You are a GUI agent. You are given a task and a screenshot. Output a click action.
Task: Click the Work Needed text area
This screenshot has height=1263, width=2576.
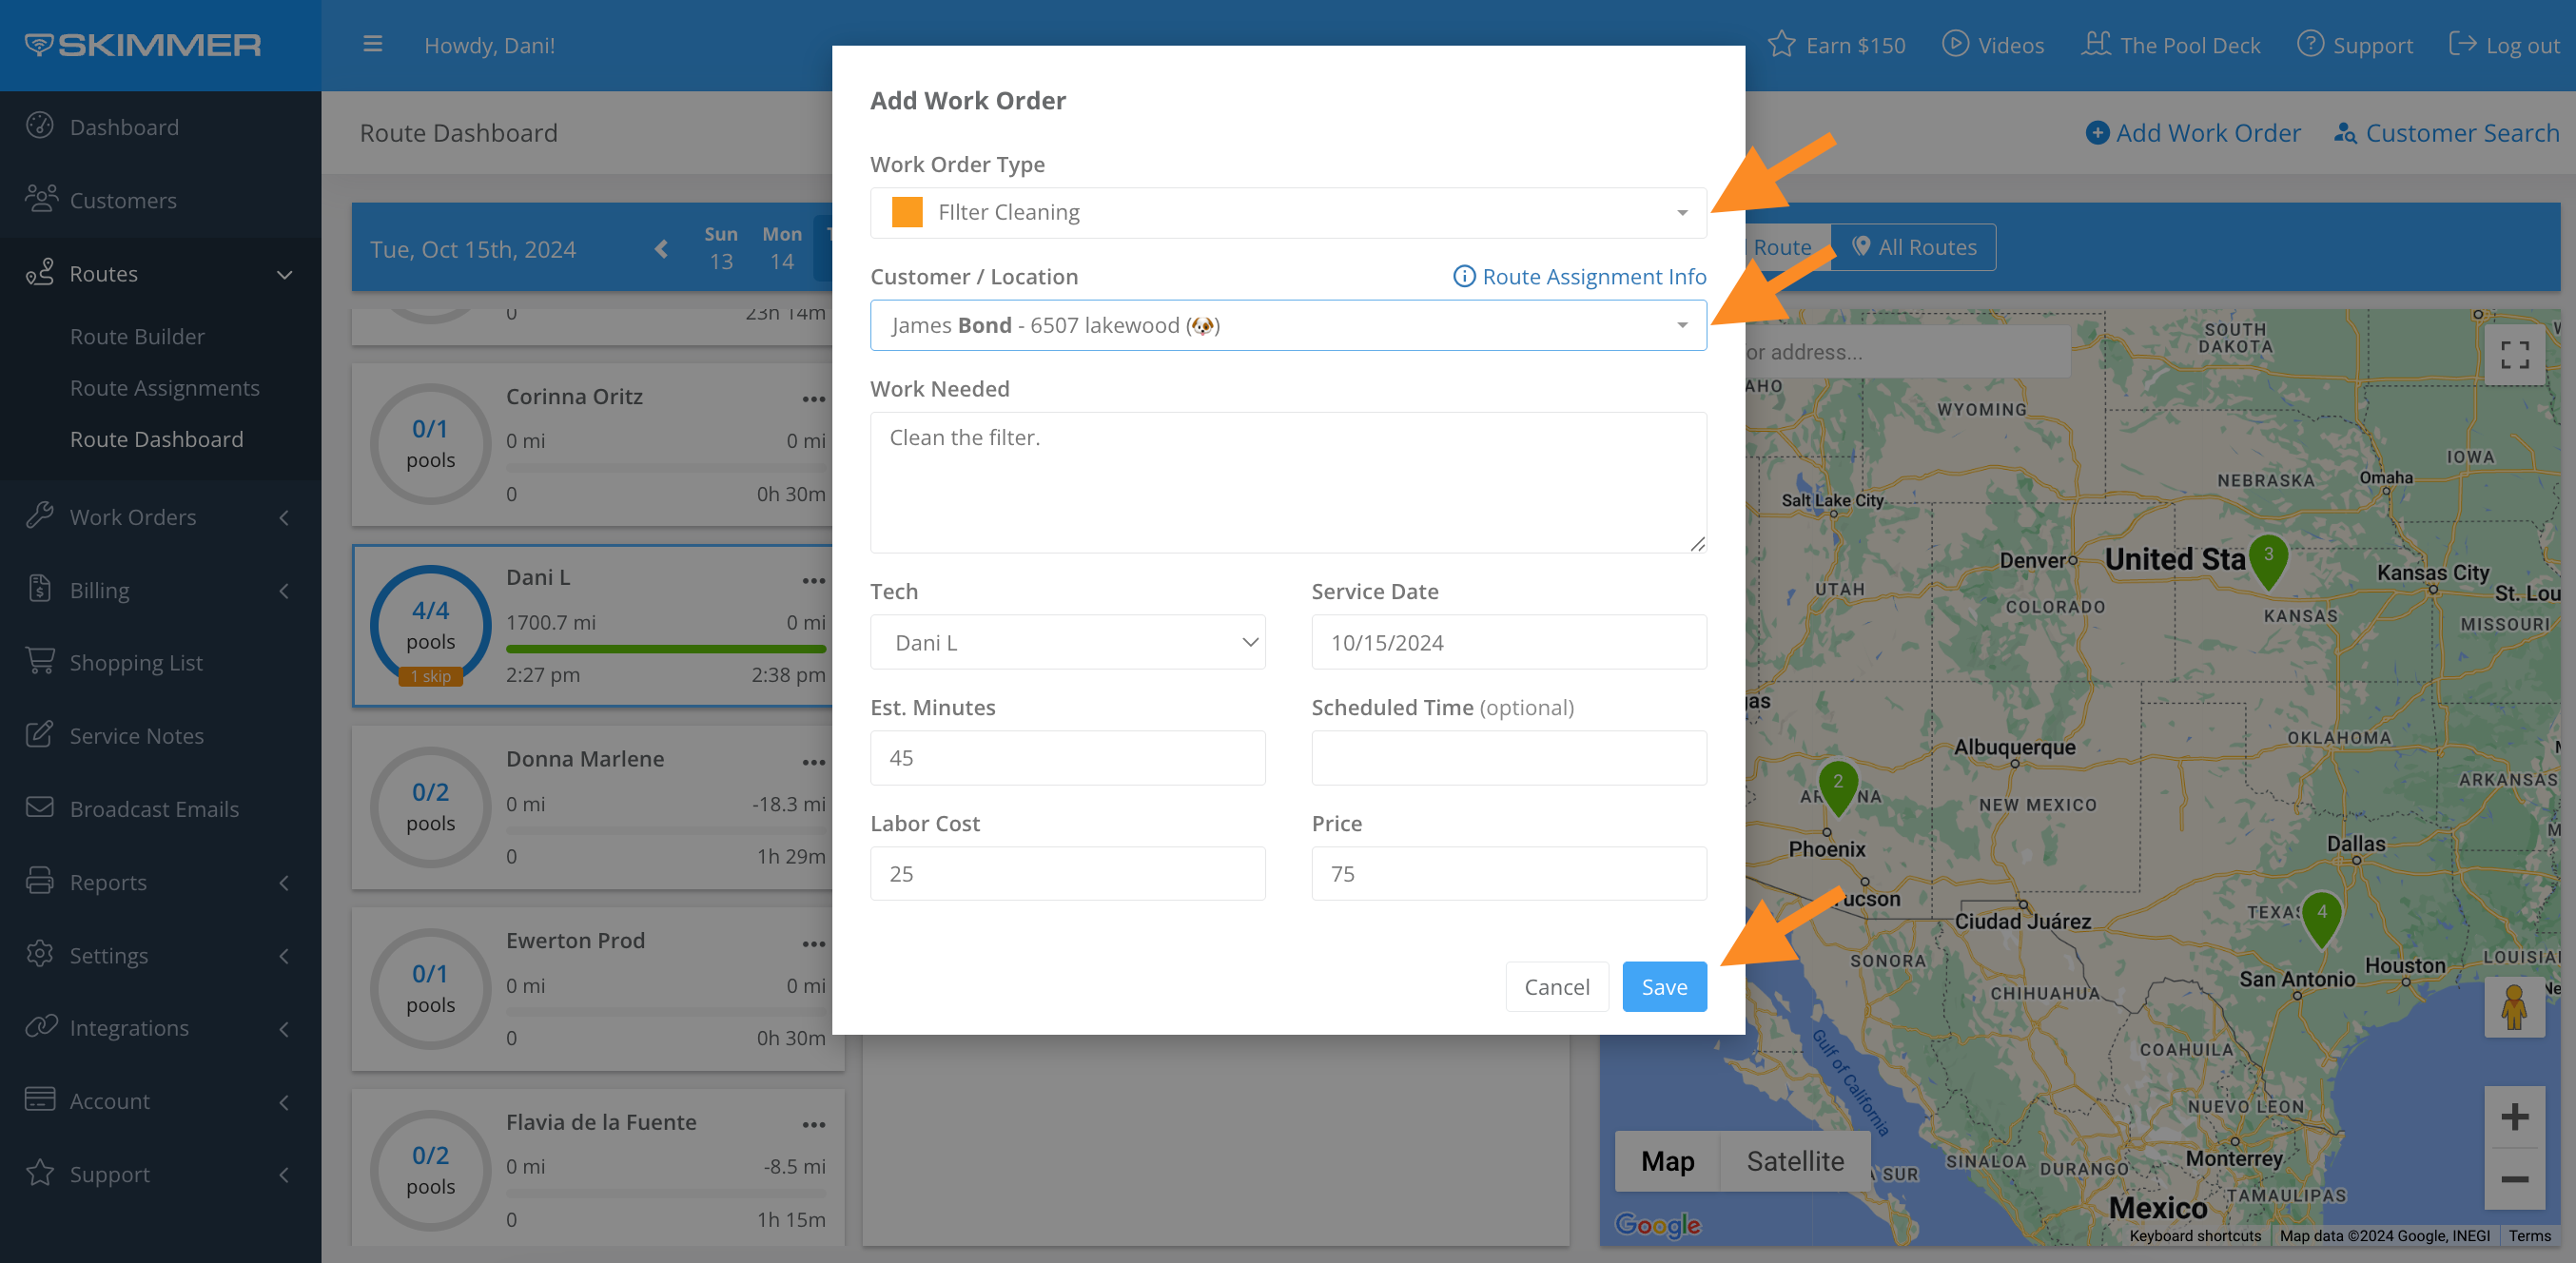pos(1288,482)
